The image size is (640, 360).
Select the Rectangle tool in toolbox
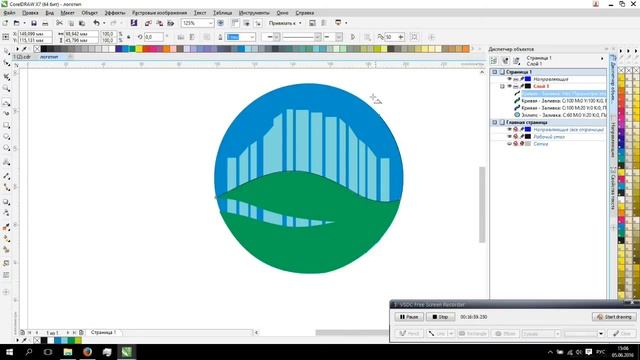pyautogui.click(x=6, y=125)
